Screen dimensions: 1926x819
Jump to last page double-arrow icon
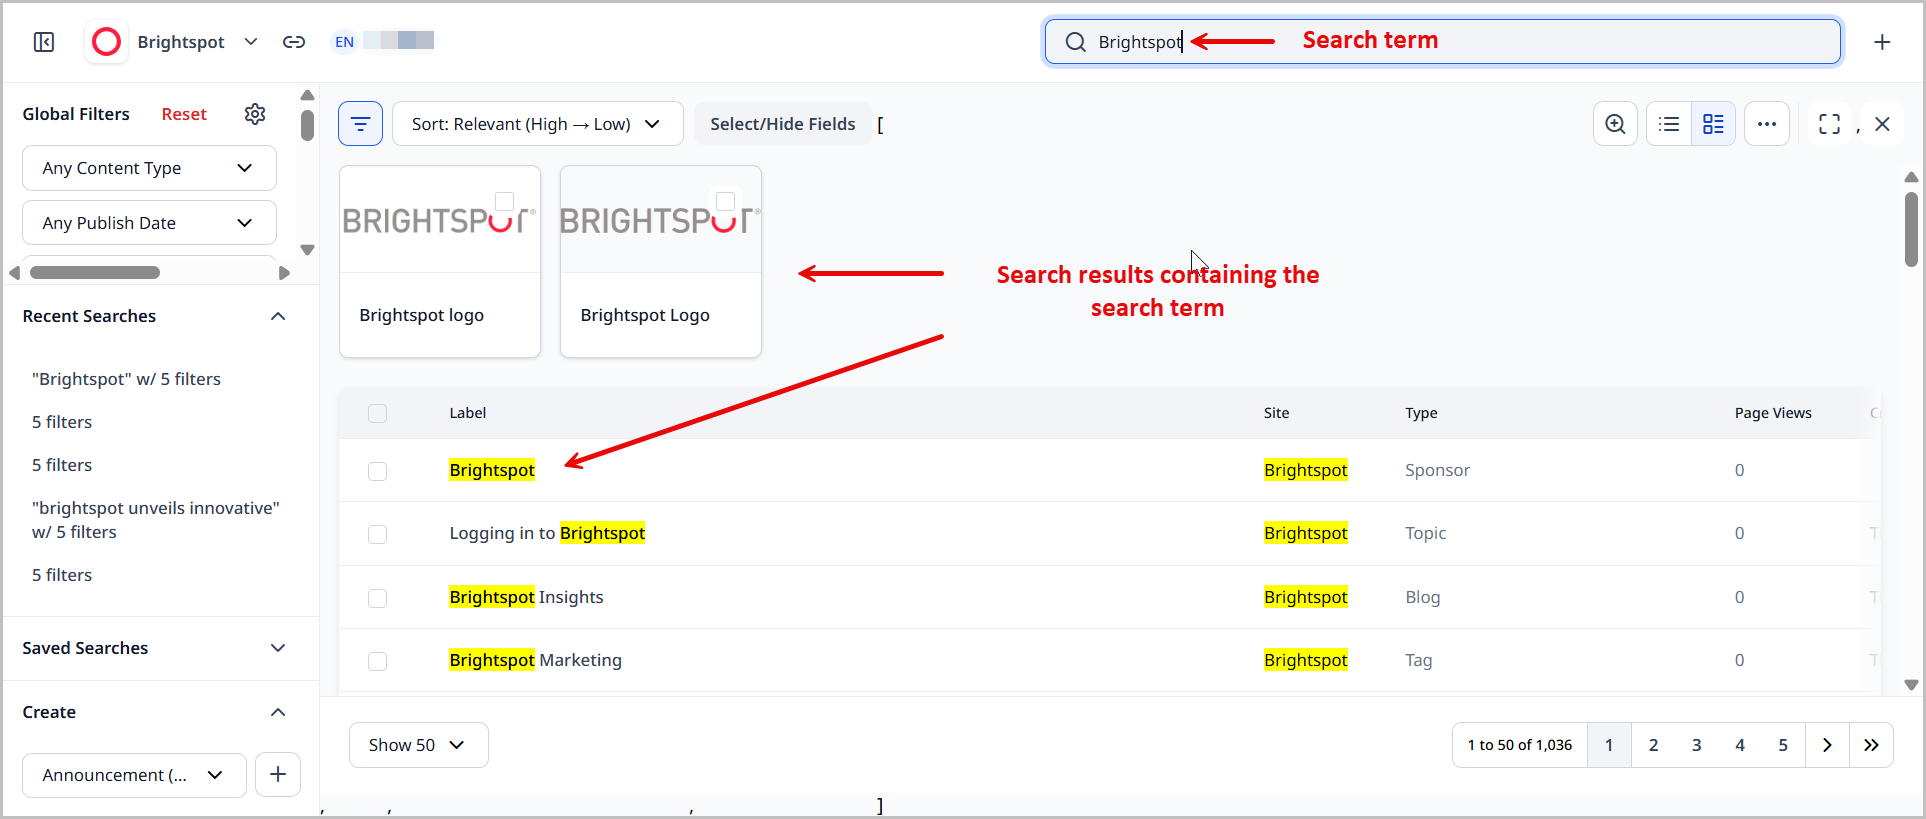point(1871,745)
